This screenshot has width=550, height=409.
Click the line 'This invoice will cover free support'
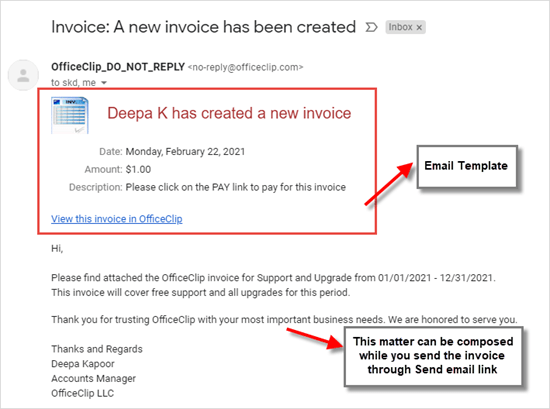pos(201,293)
